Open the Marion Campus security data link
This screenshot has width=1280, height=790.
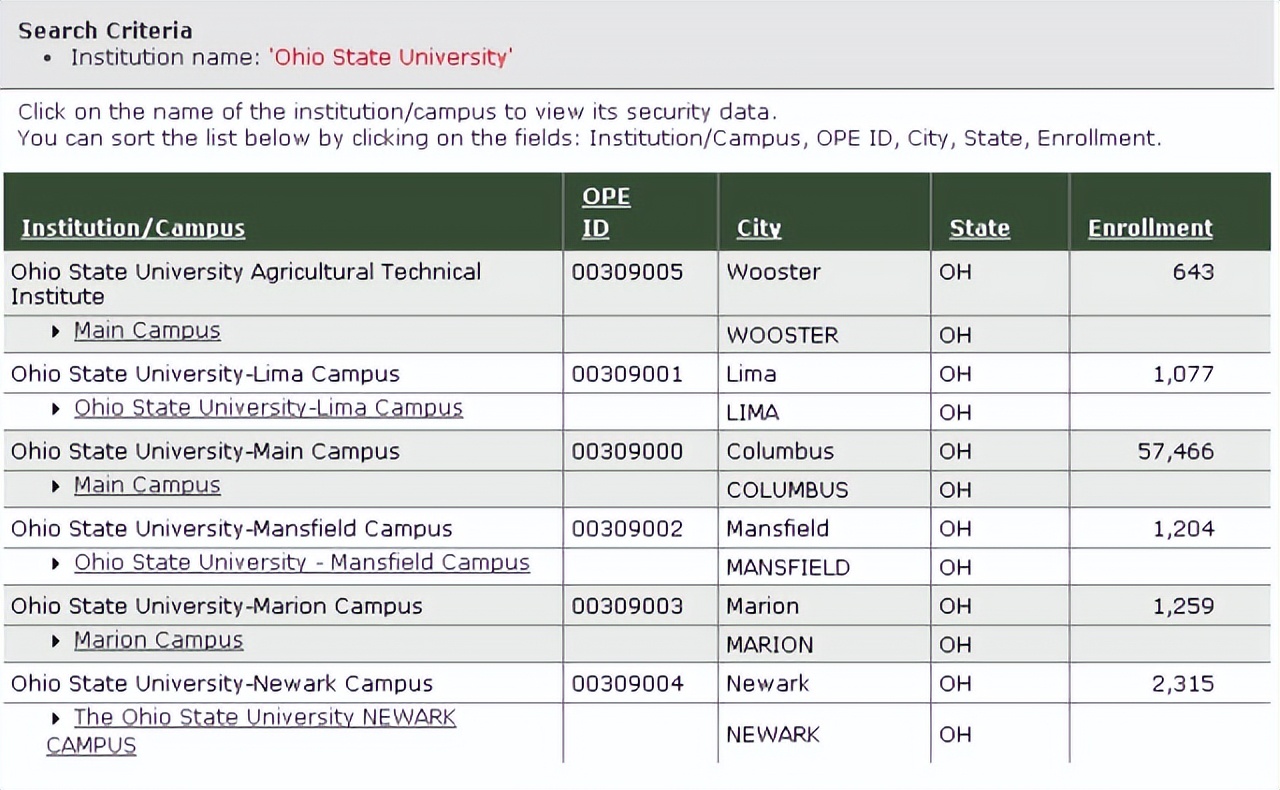click(x=158, y=640)
